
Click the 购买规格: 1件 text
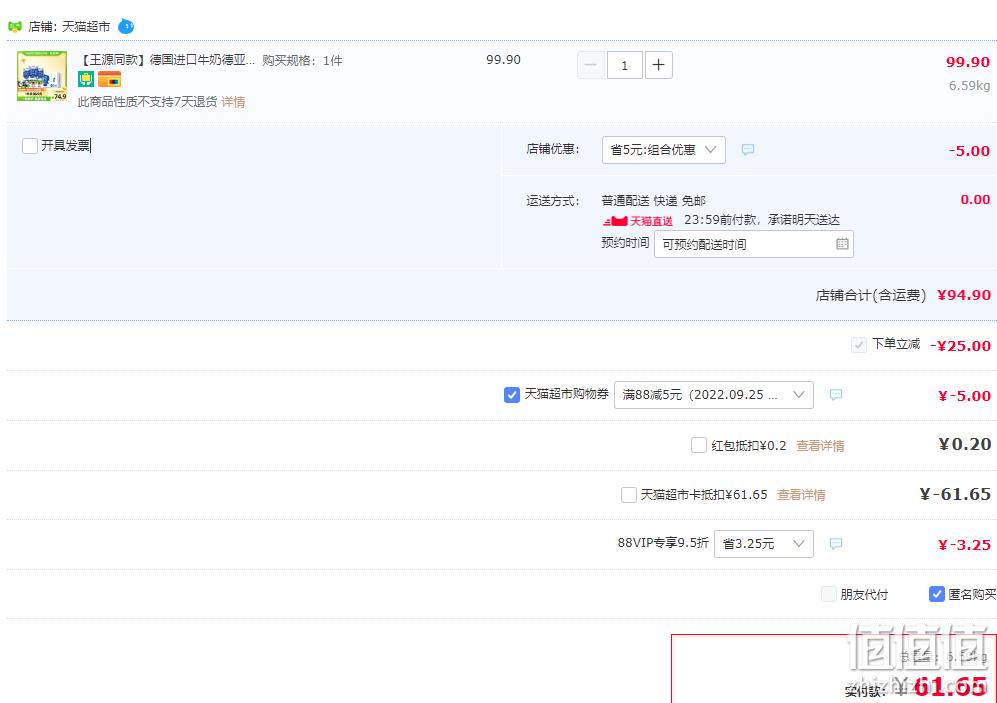pyautogui.click(x=302, y=60)
